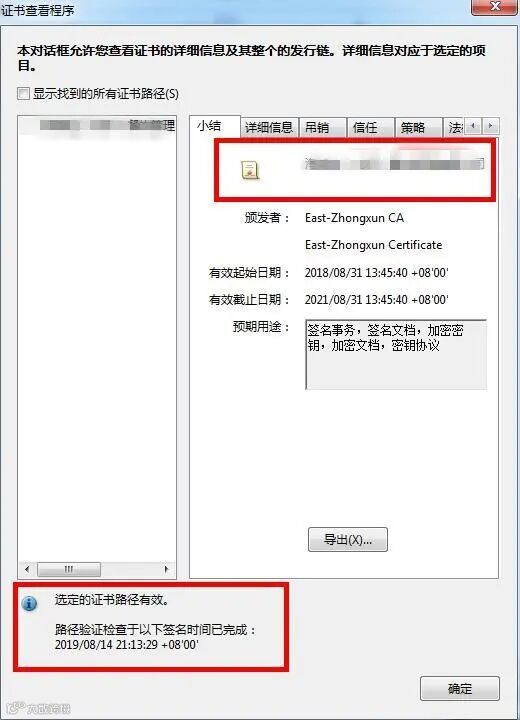The height and width of the screenshot is (720, 520).
Task: Click the blue information icon
Action: tap(29, 603)
